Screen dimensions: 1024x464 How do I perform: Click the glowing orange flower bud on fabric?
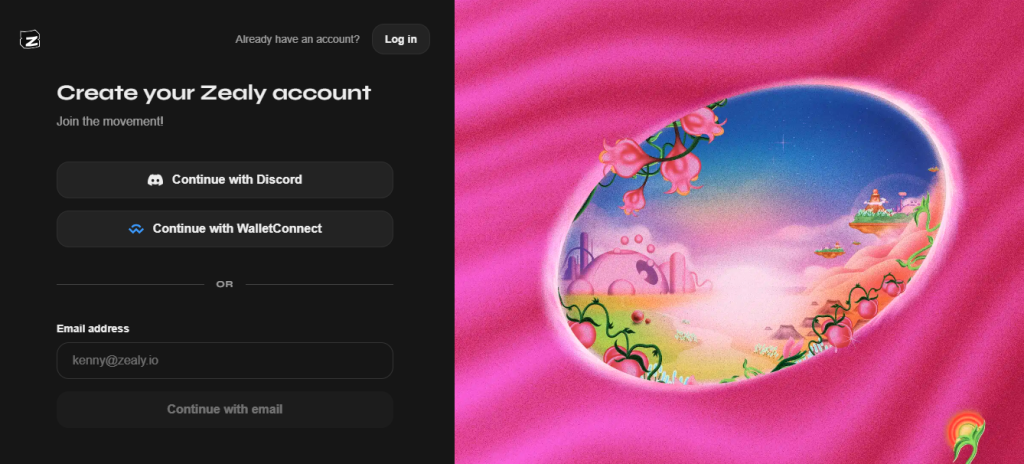(x=966, y=428)
